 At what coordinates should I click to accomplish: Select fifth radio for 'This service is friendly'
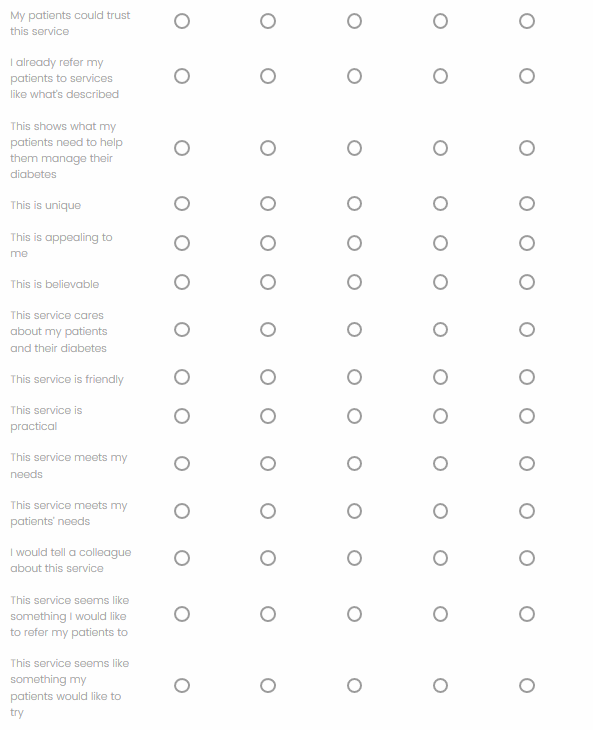click(x=526, y=377)
